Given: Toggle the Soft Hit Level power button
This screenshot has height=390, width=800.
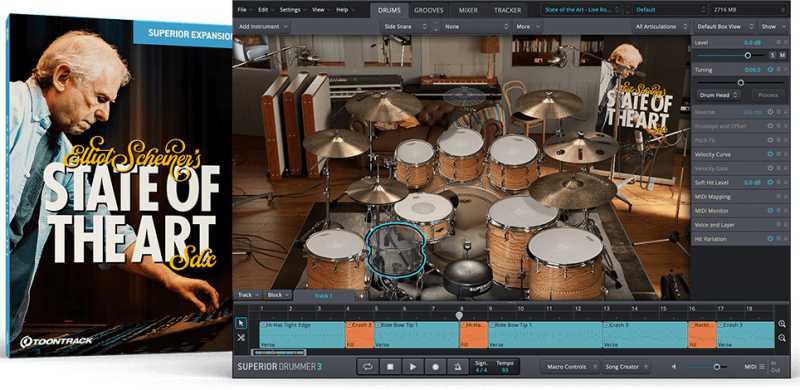Looking at the screenshot, I should pyautogui.click(x=770, y=182).
